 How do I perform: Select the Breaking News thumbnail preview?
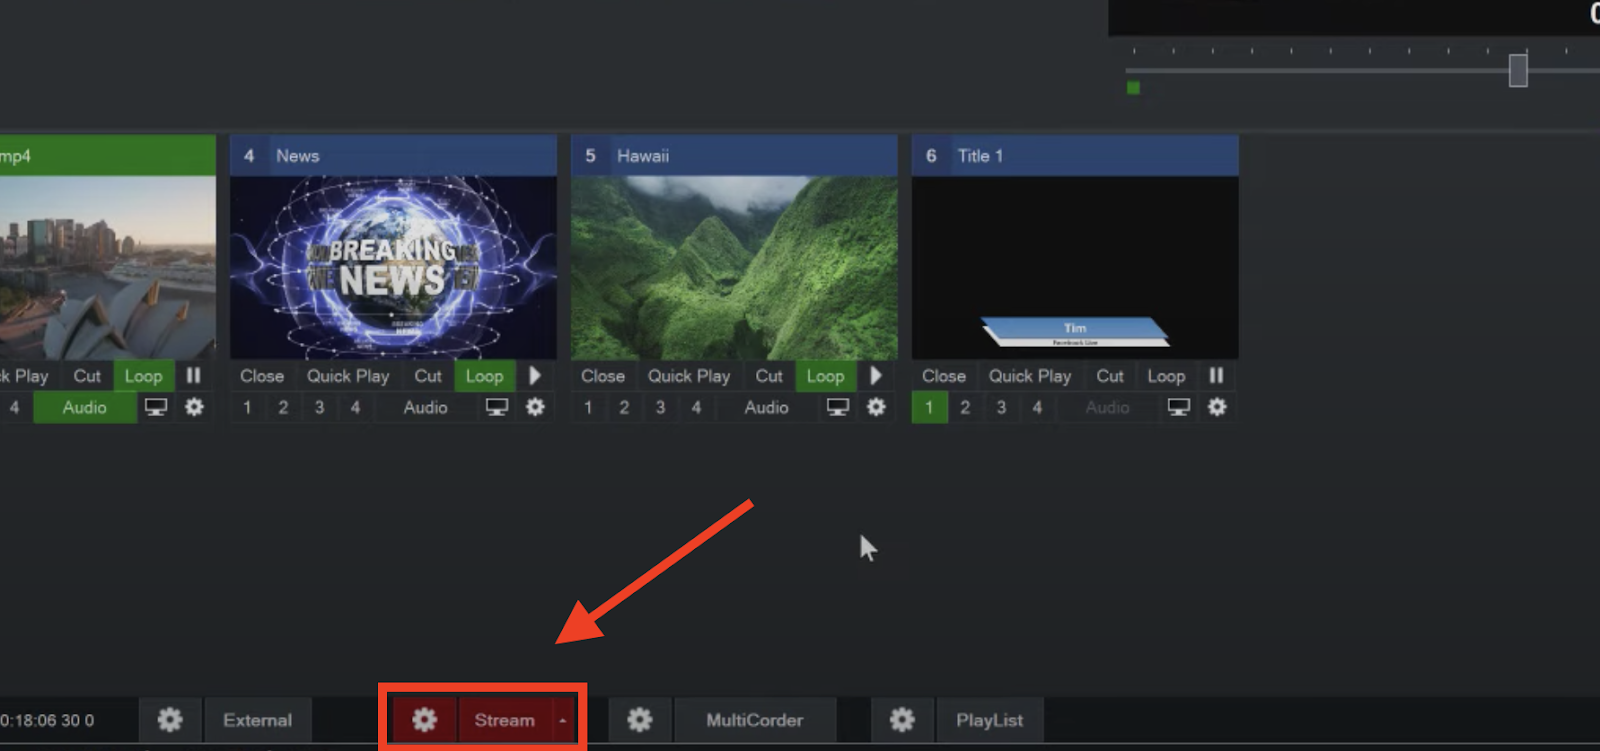click(x=394, y=268)
